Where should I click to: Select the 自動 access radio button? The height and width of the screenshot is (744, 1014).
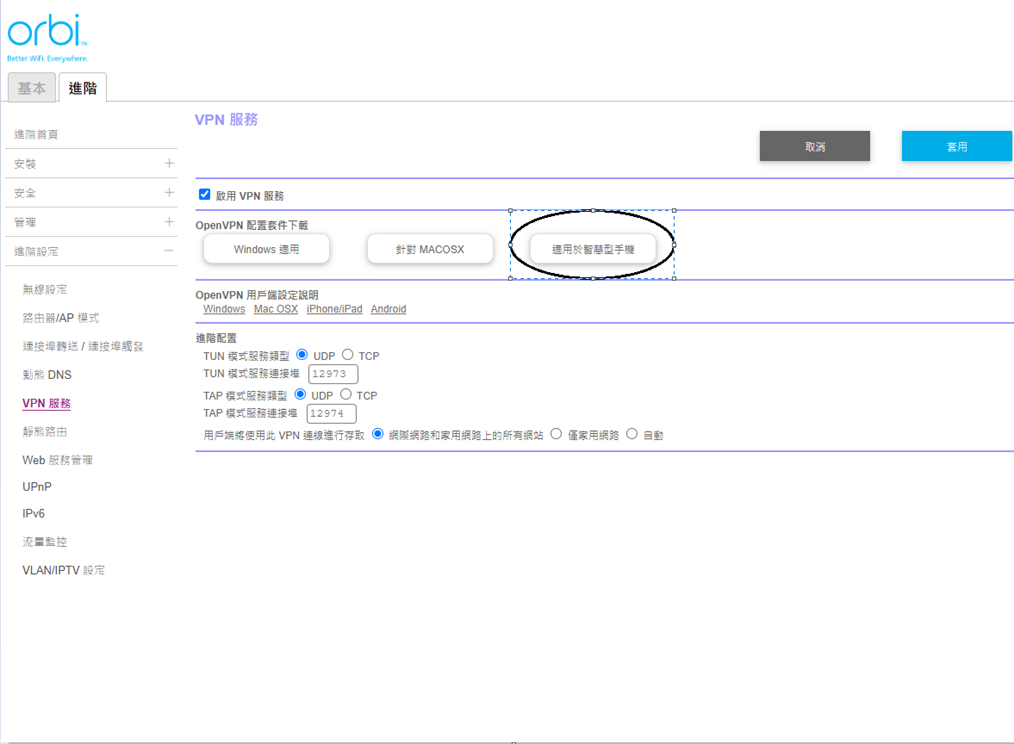[x=632, y=435]
